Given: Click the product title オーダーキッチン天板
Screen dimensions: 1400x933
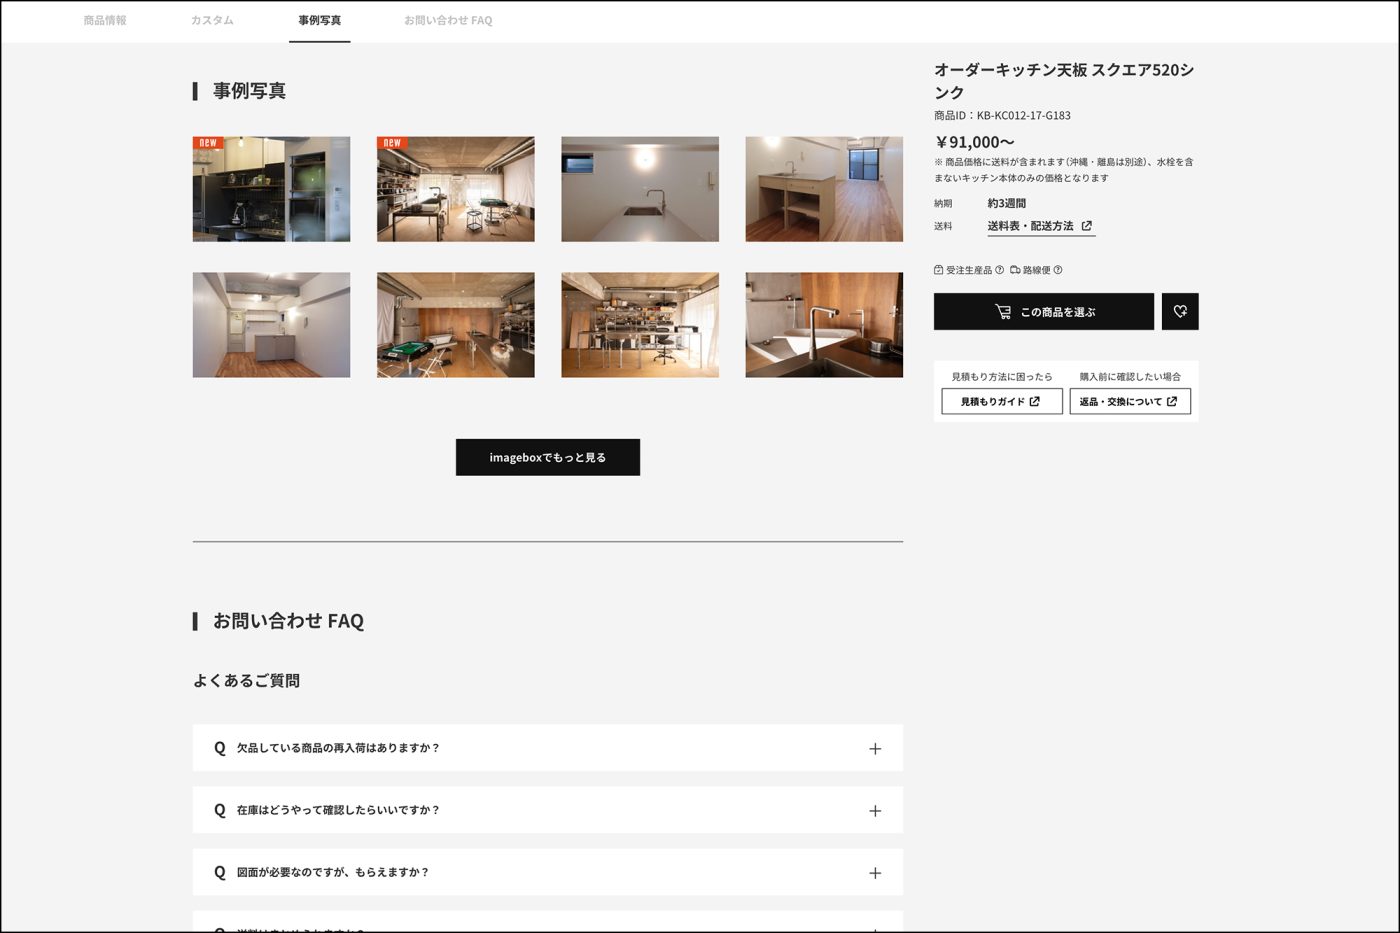Looking at the screenshot, I should [x=1064, y=81].
